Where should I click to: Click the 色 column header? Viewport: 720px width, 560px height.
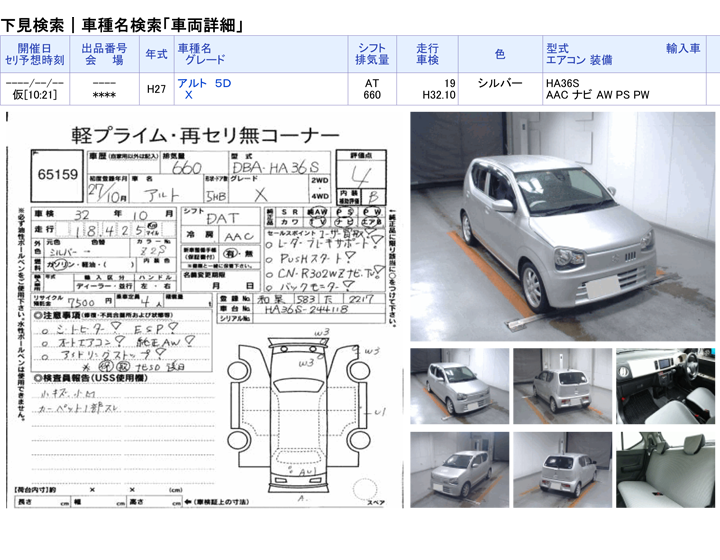point(500,54)
